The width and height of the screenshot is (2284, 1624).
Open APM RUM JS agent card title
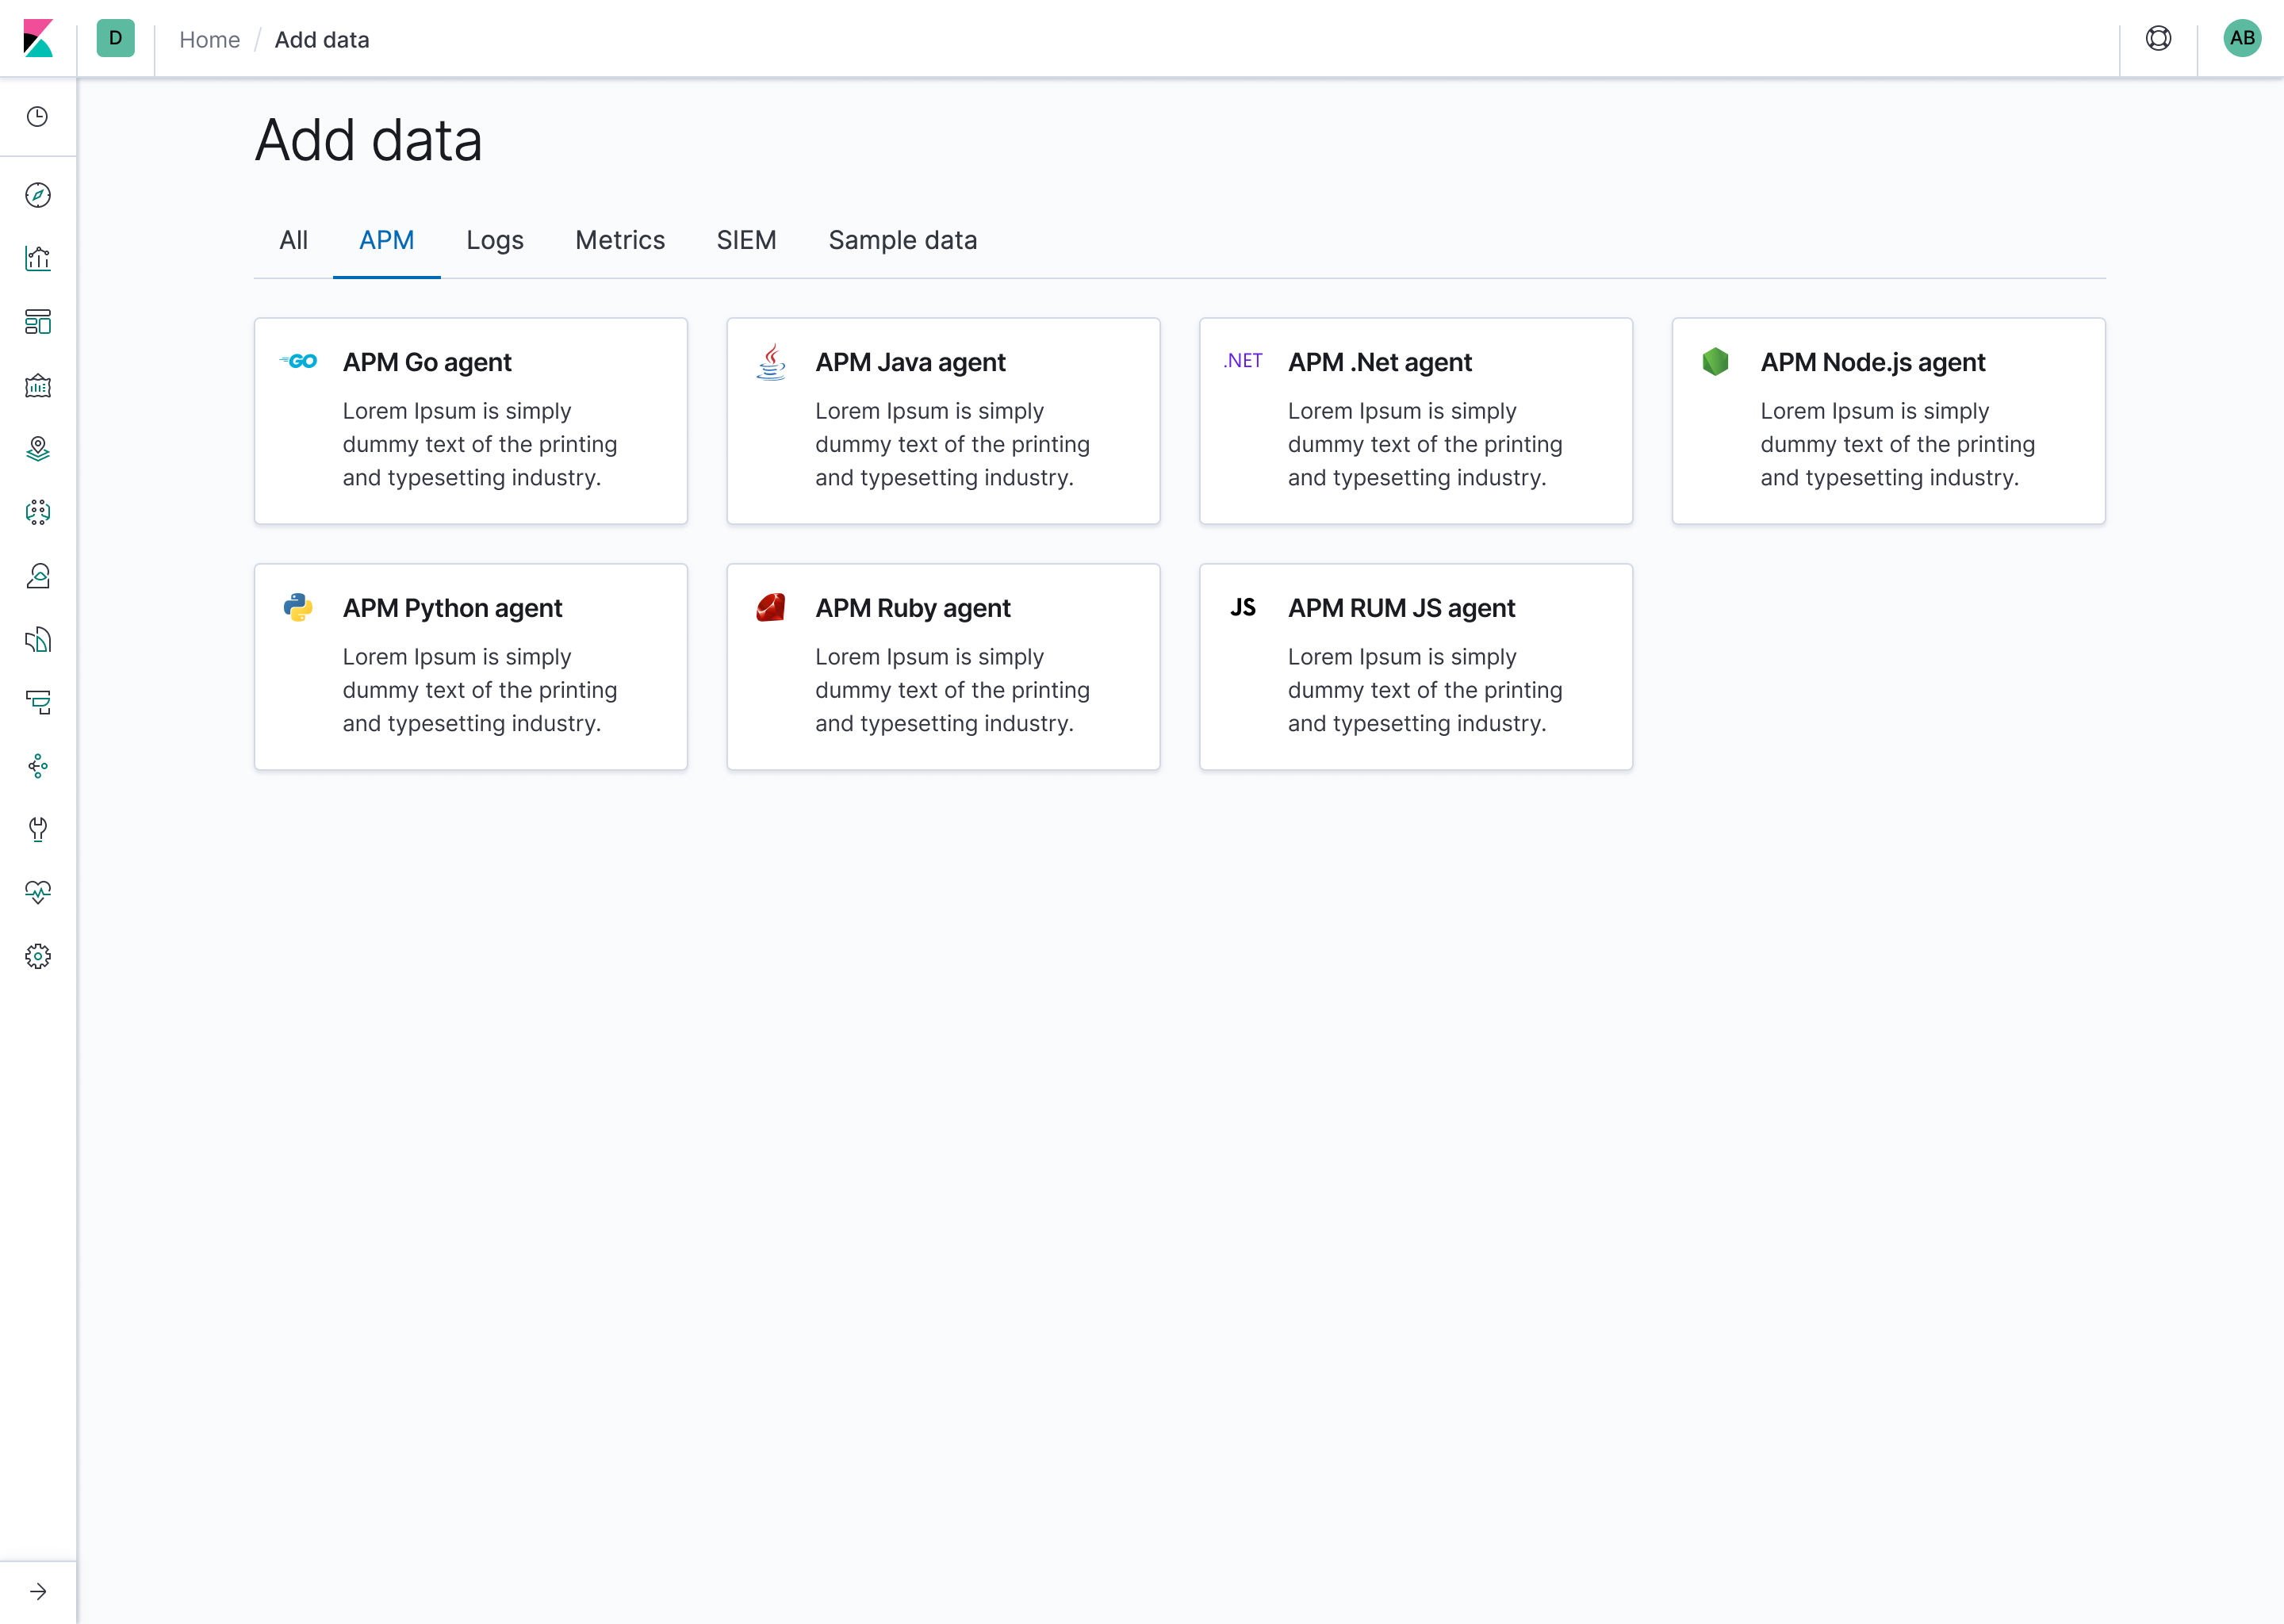pos(1402,608)
